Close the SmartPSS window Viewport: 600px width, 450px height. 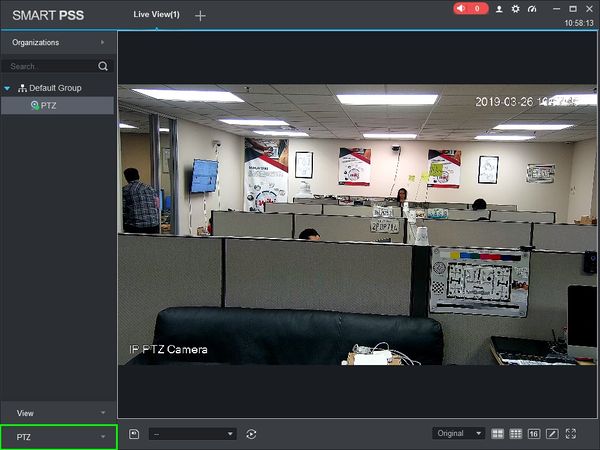(589, 8)
